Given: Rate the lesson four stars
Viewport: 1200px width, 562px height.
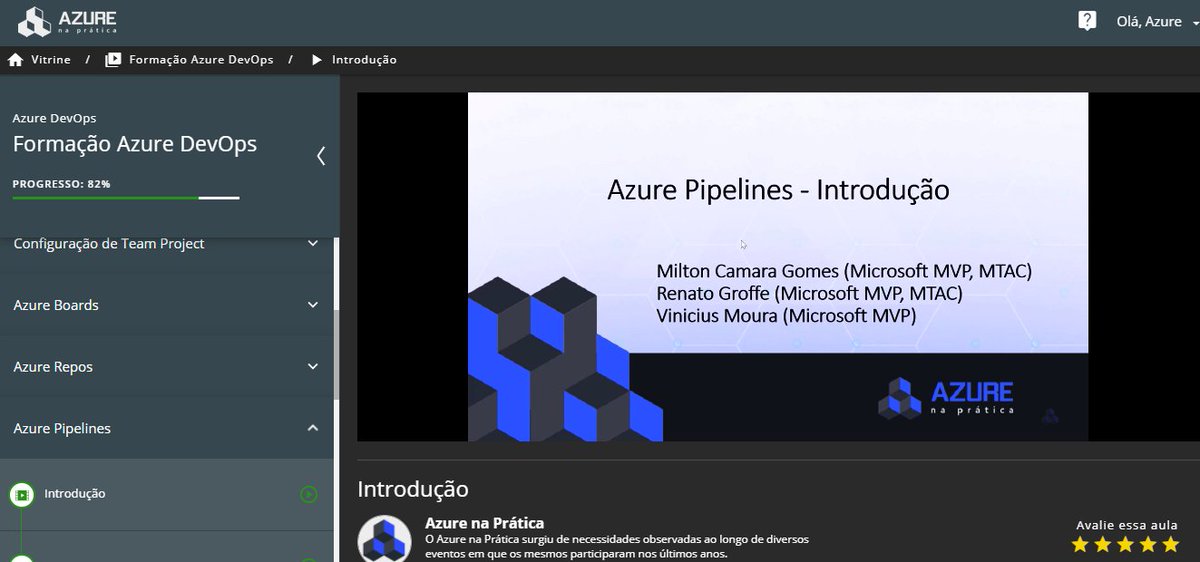Looking at the screenshot, I should click(1148, 545).
